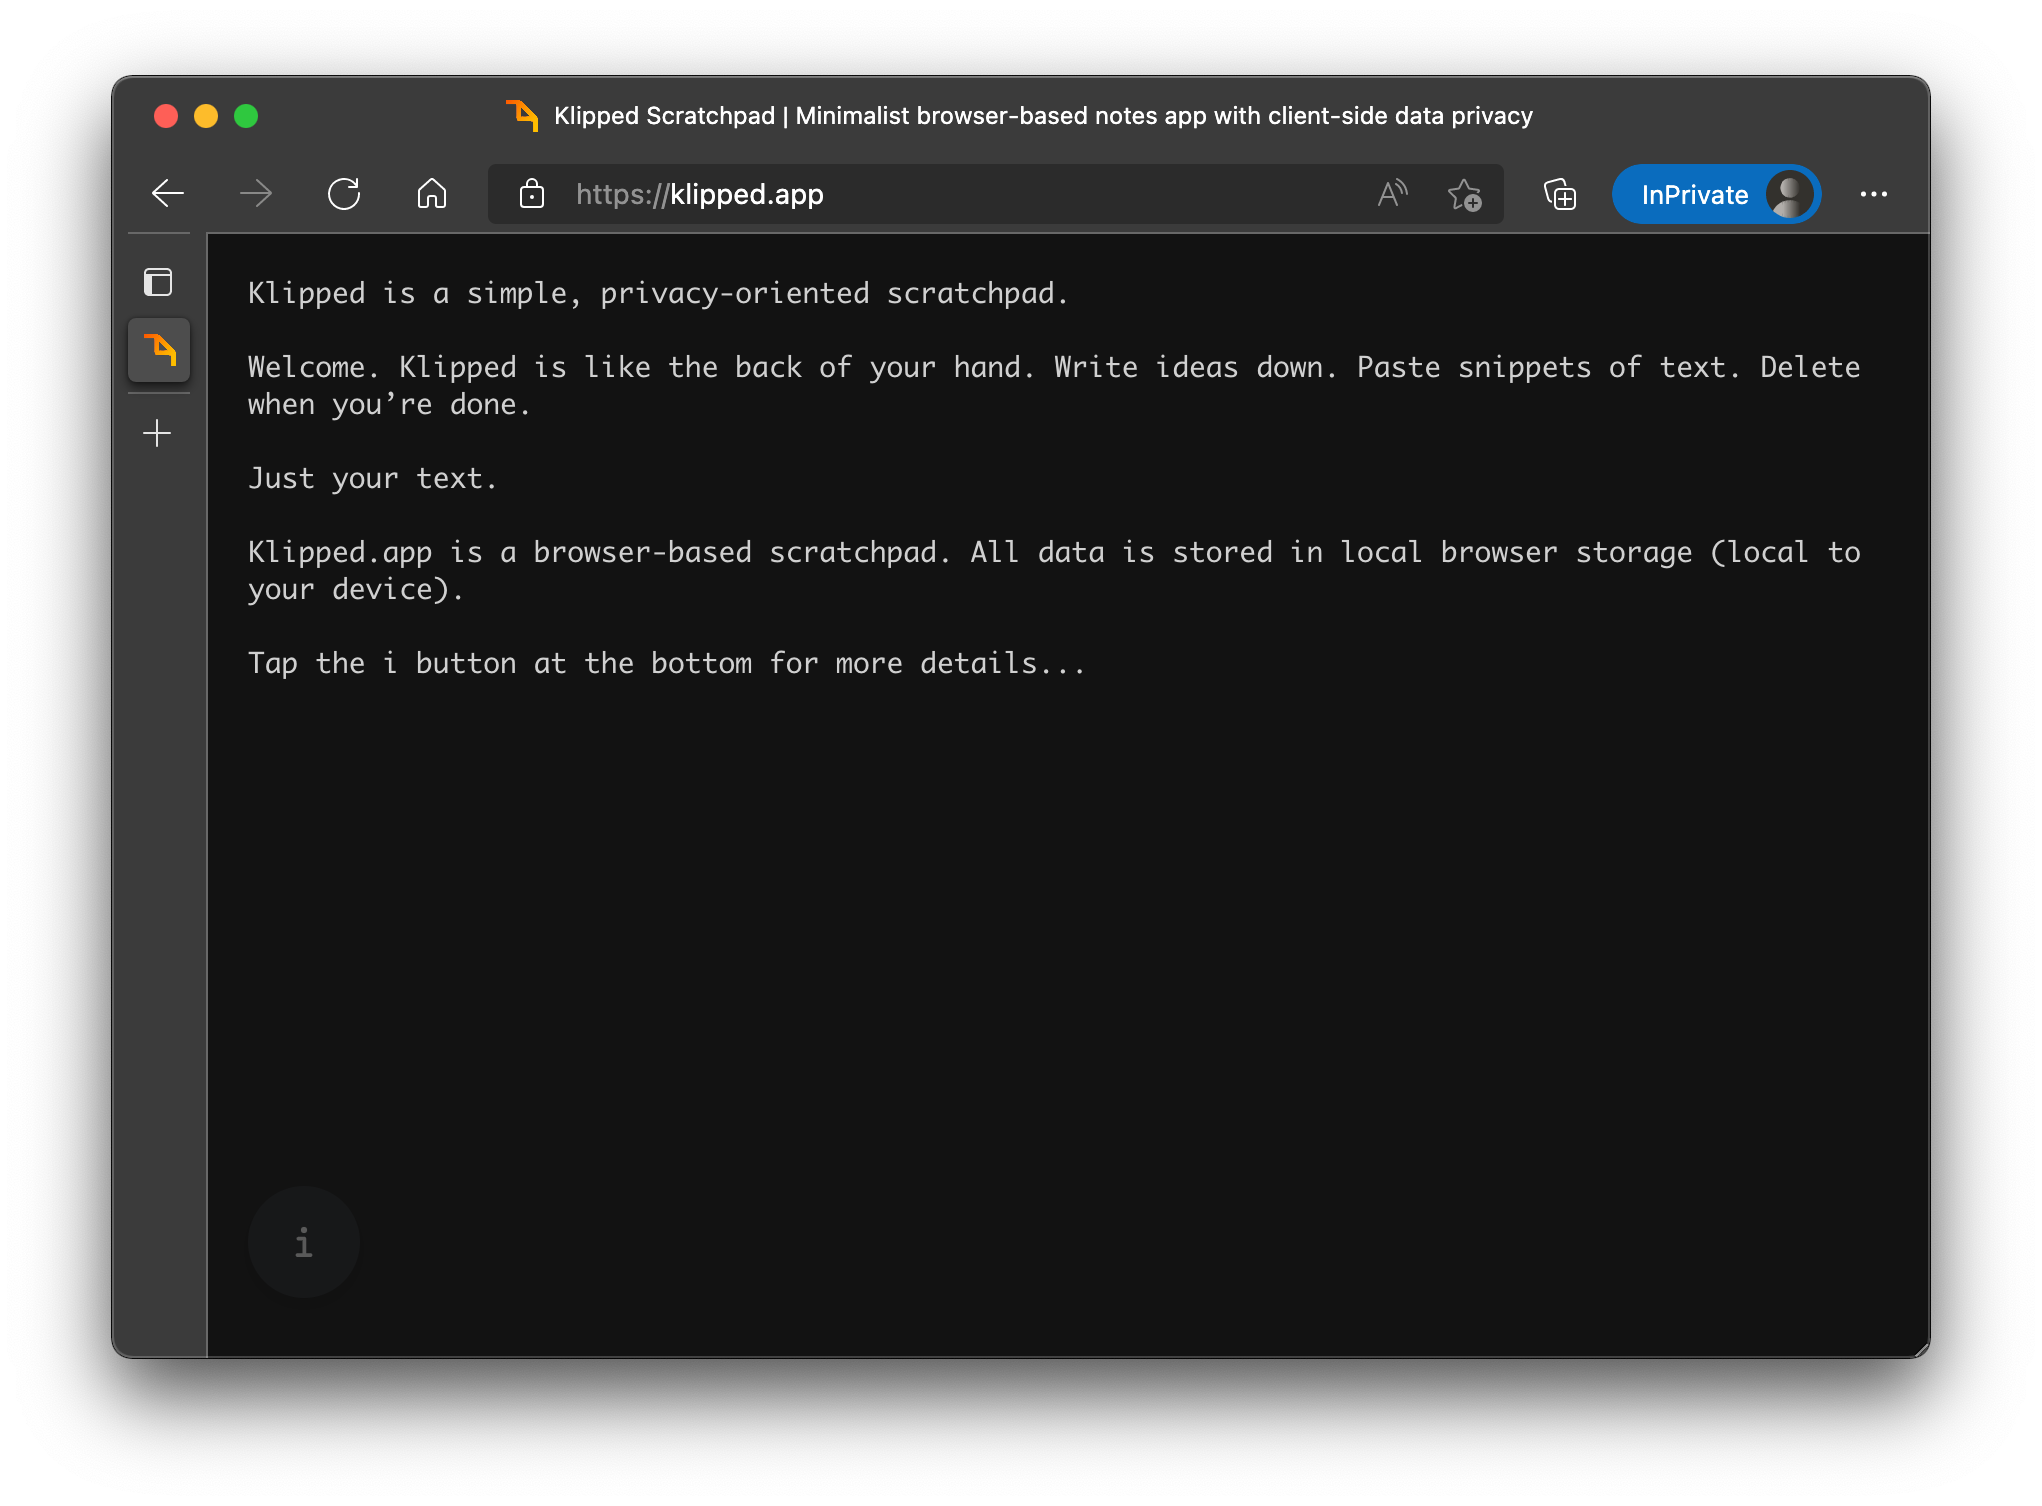Screen dimensions: 2042x1506
Task: Add this page to favorites
Action: 1465,194
